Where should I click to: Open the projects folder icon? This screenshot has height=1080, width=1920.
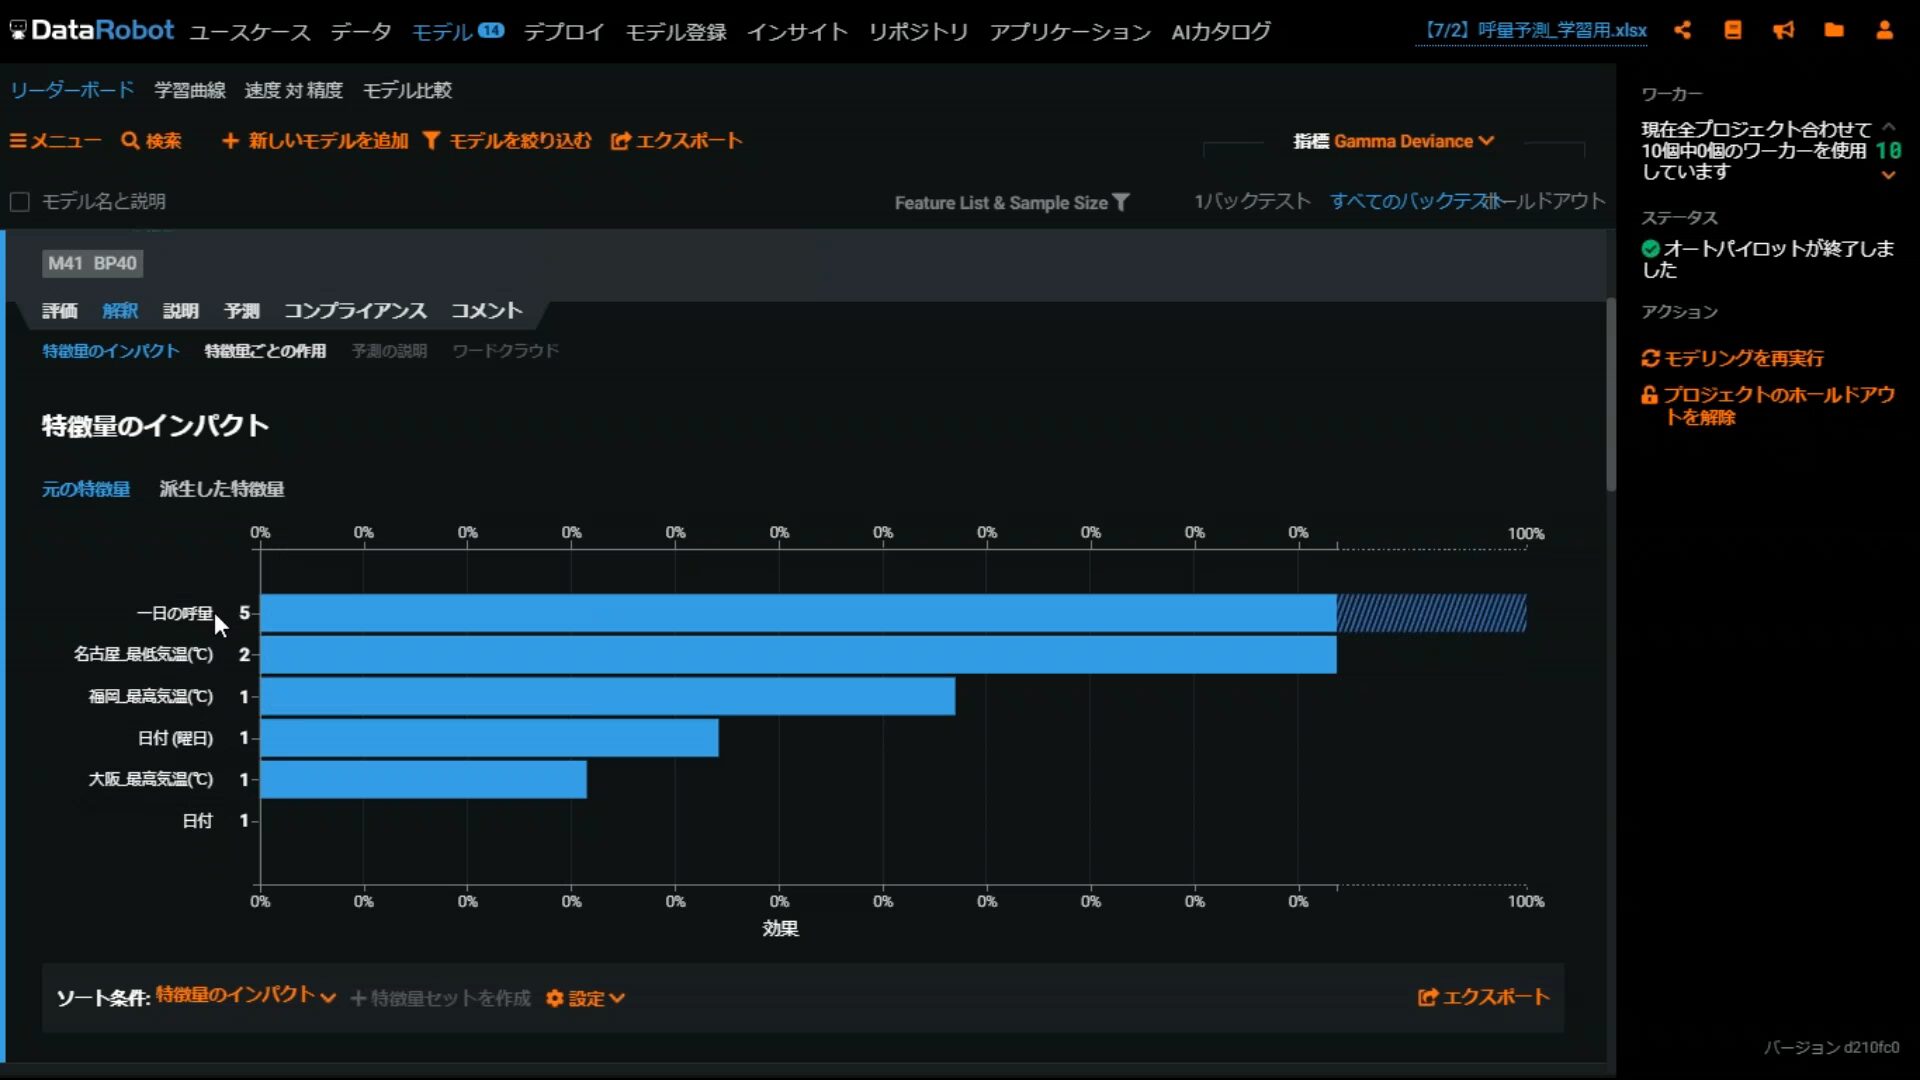[1834, 30]
